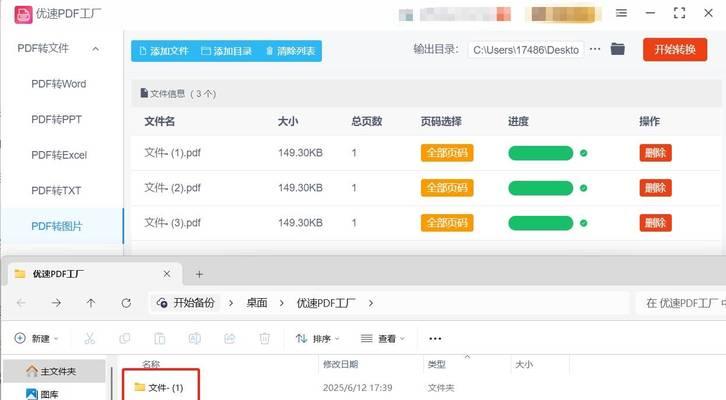Viewport: 726px width, 400px height.
Task: Delete 文件- (1).pdf with 删除 button
Action: [x=655, y=153]
